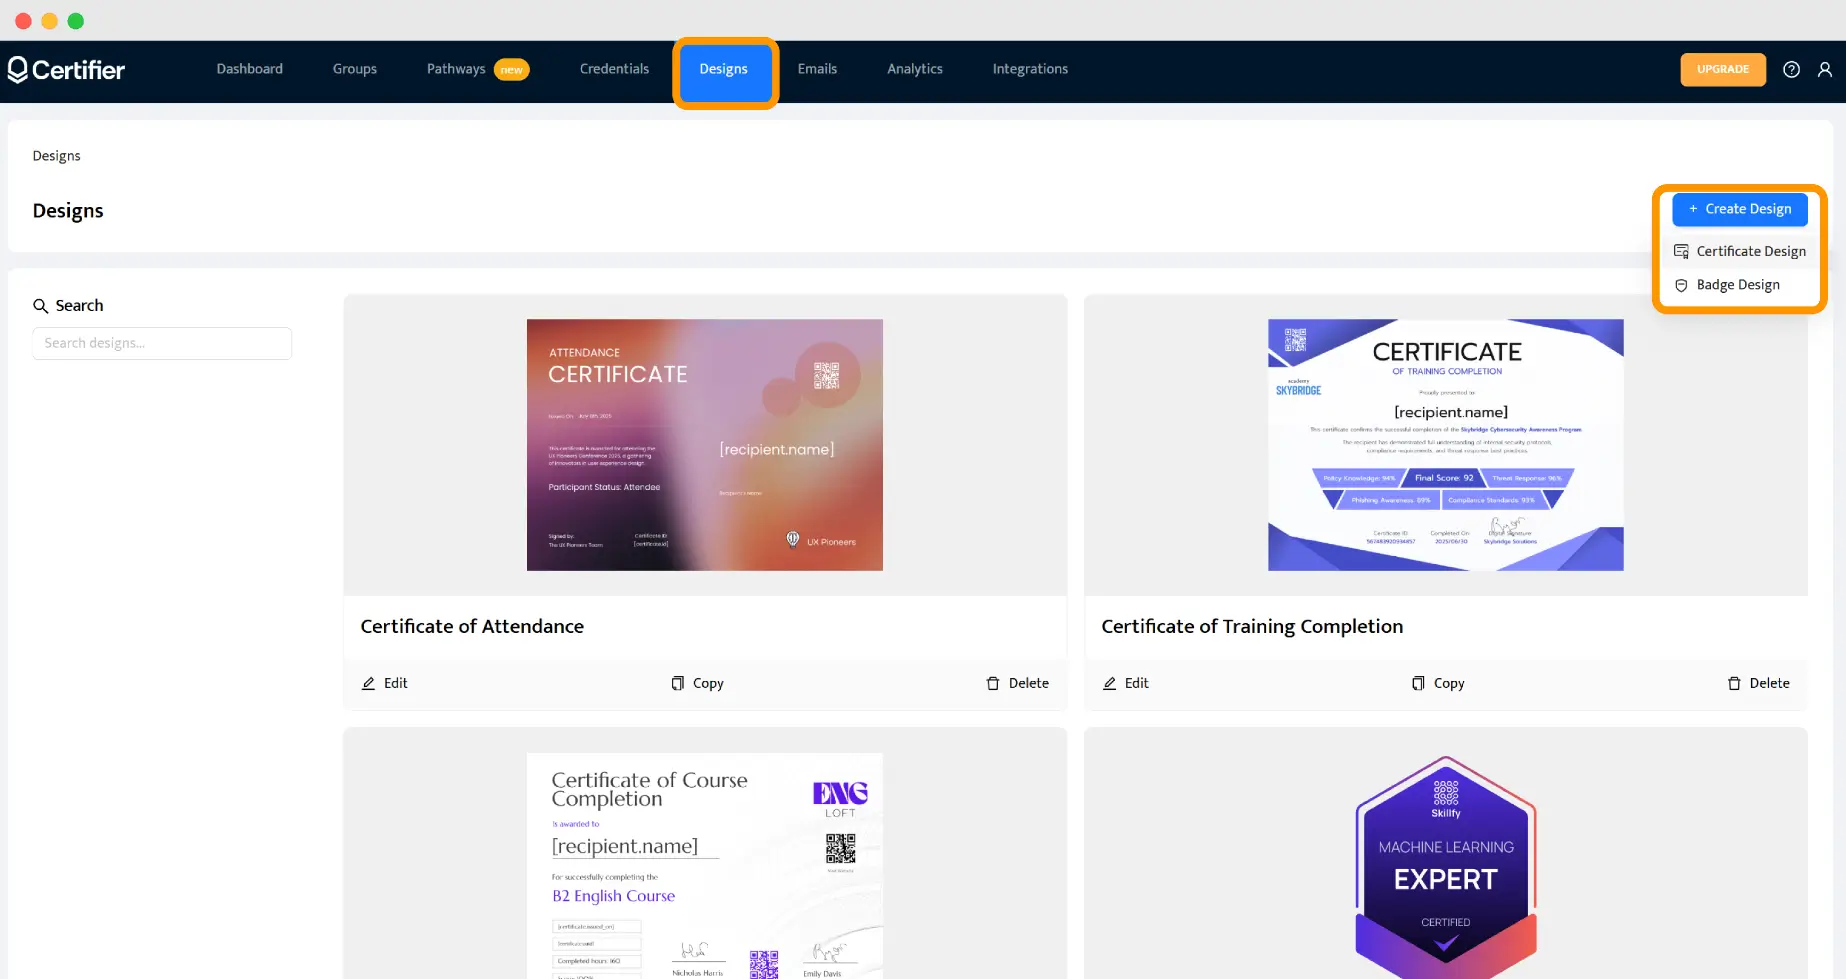Open the Training Completion certificate thumbnail

(x=1446, y=445)
